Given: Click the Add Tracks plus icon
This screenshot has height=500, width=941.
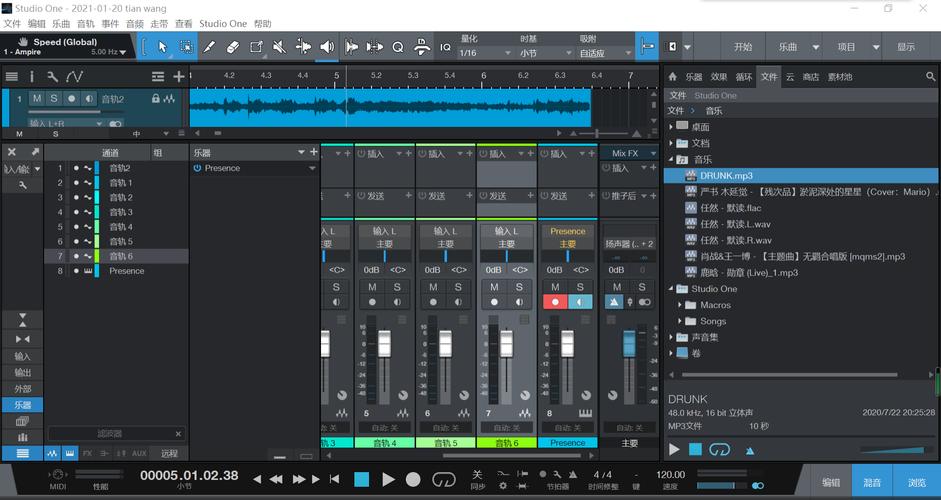Looking at the screenshot, I should tap(179, 76).
